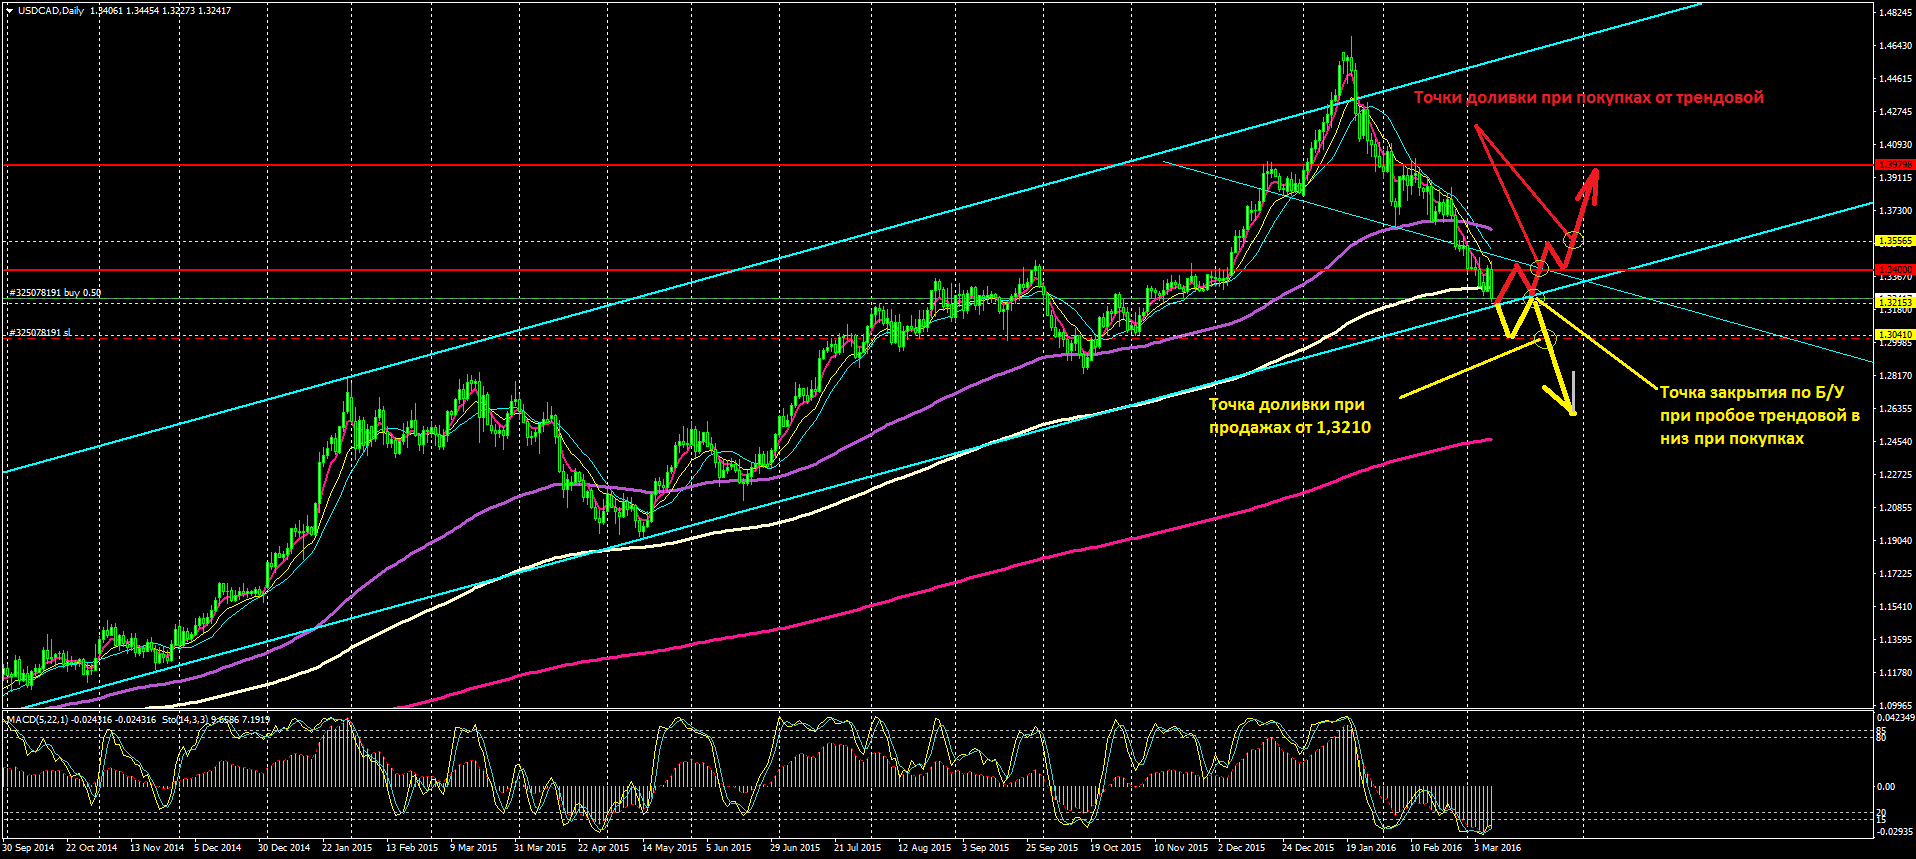The height and width of the screenshot is (859, 1916).
Task: Click the 22 Oct 2014 date label
Action: pos(92,848)
